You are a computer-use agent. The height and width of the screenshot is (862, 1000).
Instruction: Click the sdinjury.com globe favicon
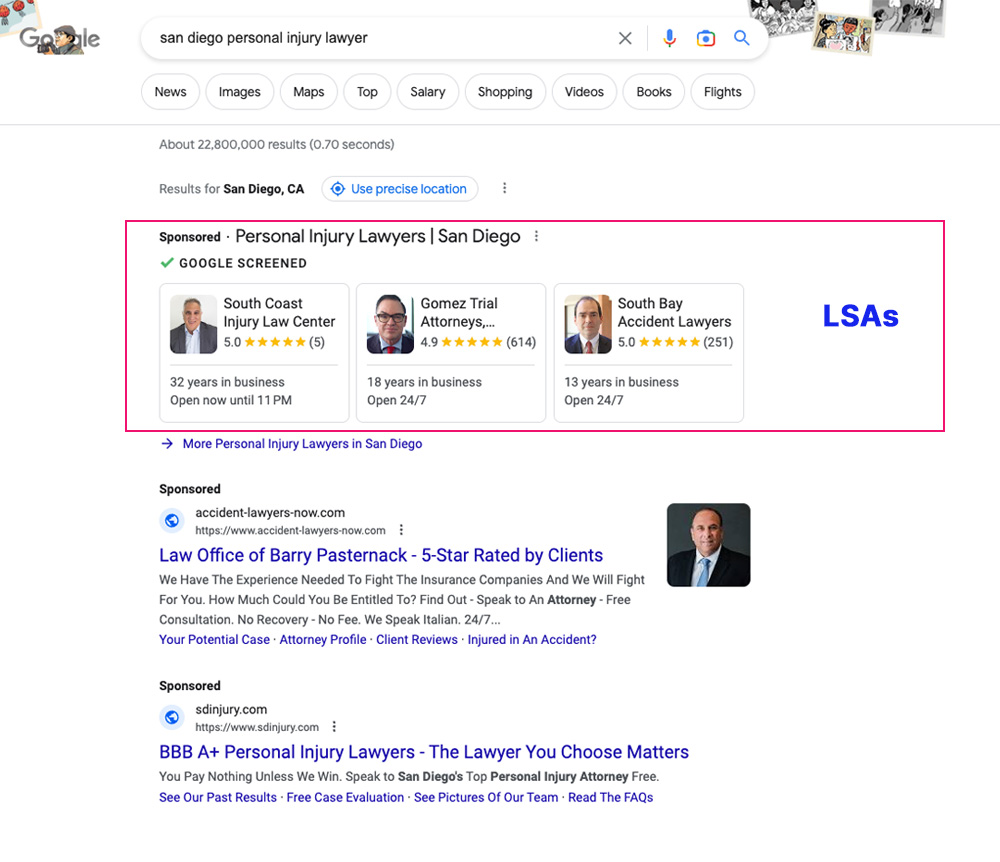tap(172, 717)
